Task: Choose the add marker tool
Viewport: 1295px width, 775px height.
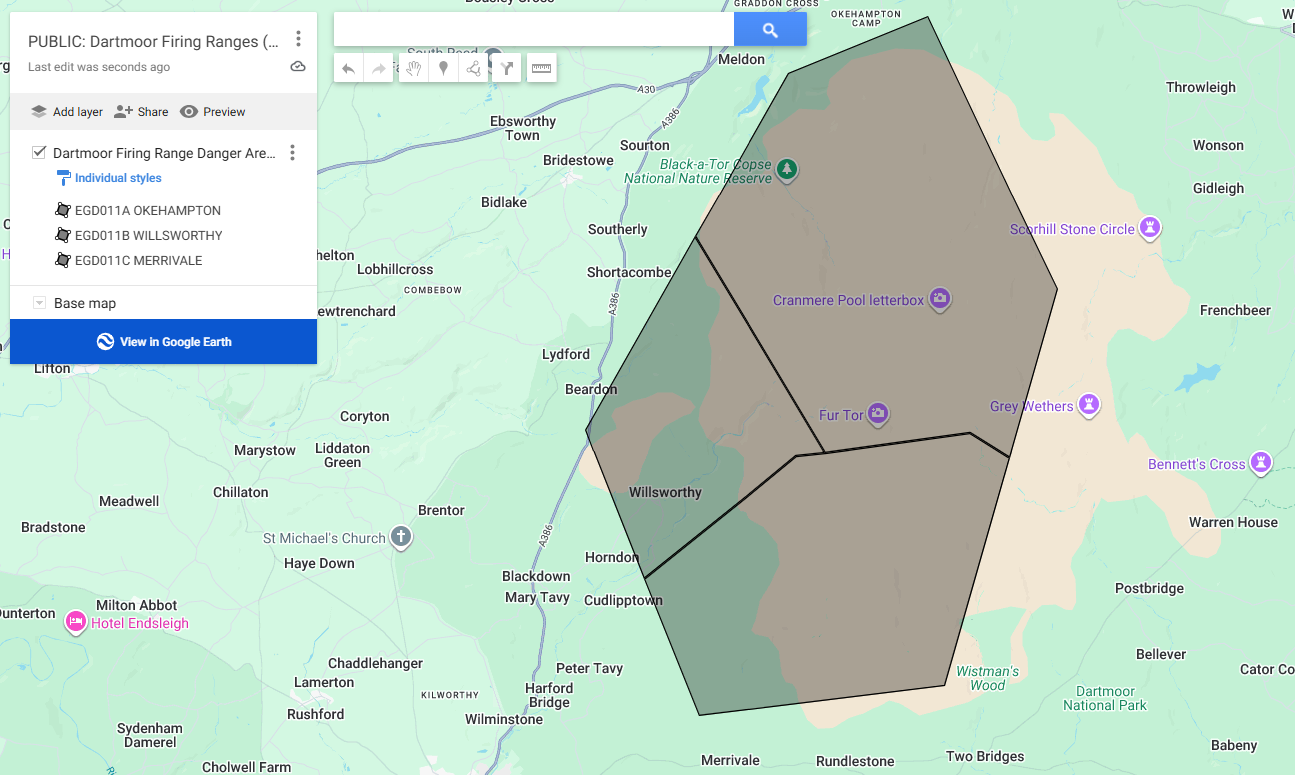Action: click(443, 68)
